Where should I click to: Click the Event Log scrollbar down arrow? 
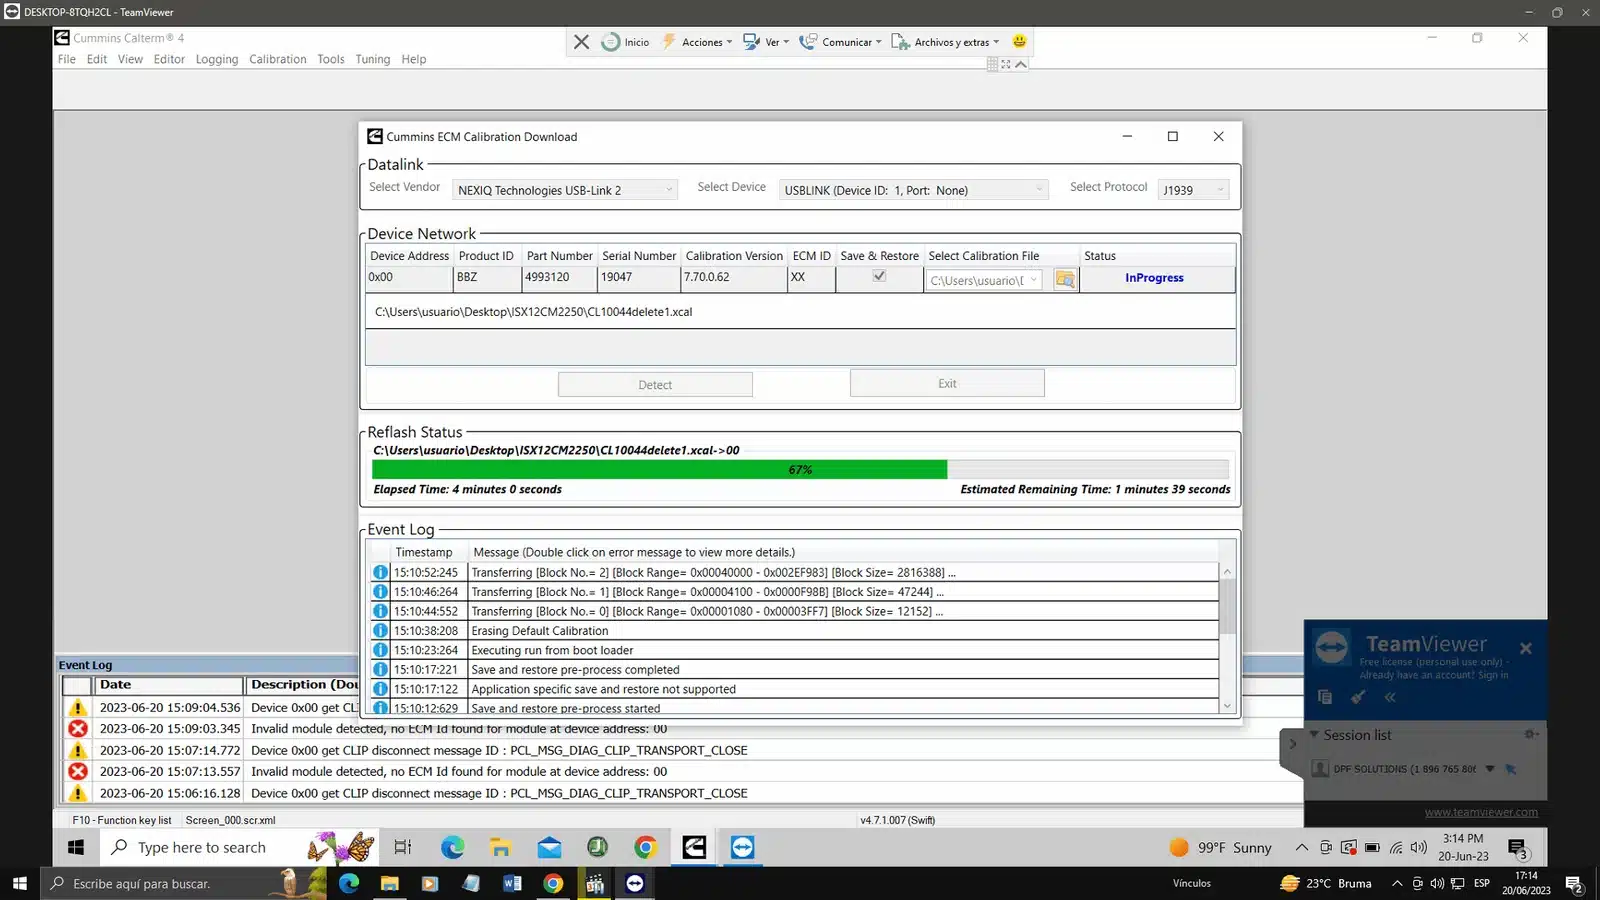1227,706
